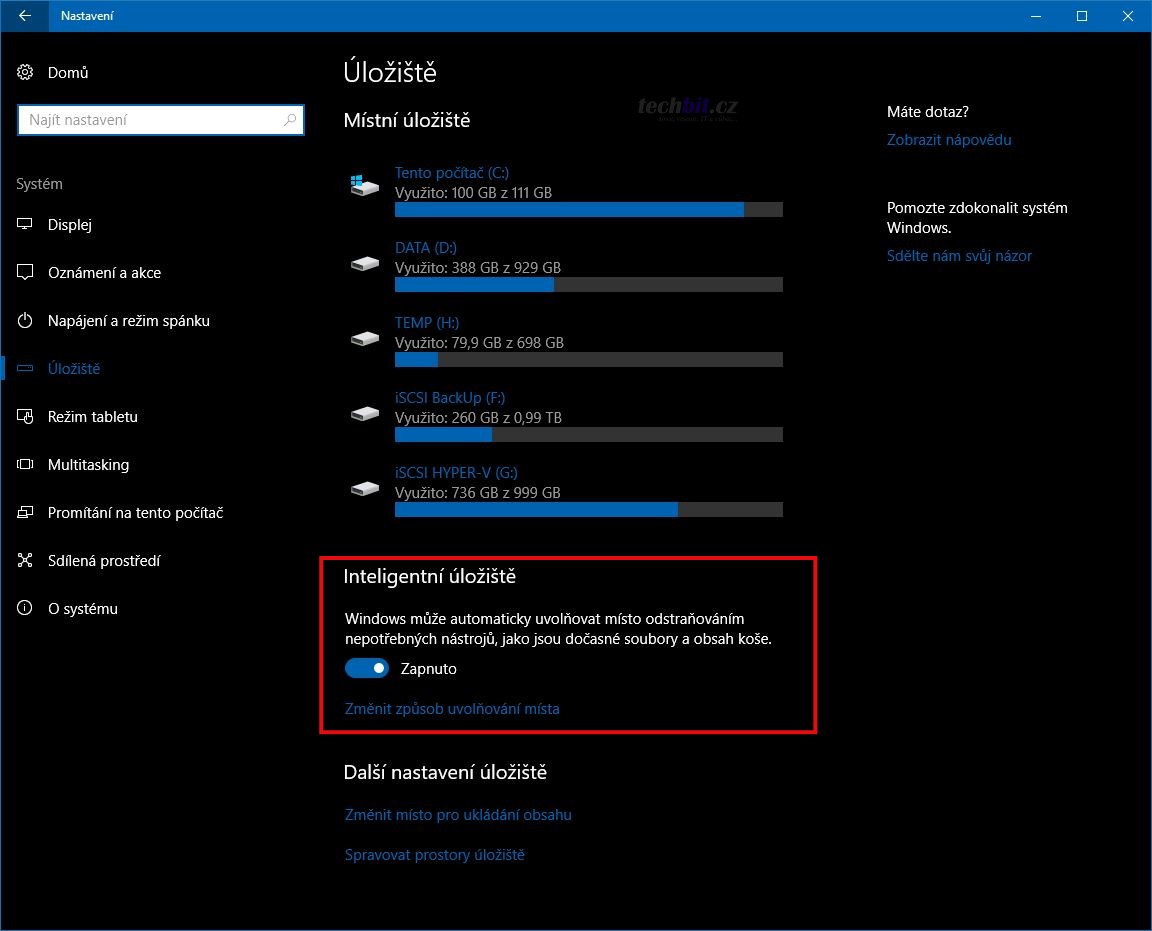Screen dimensions: 1152x931
Task: Go to Sdílená prostředí
Action: coord(104,561)
